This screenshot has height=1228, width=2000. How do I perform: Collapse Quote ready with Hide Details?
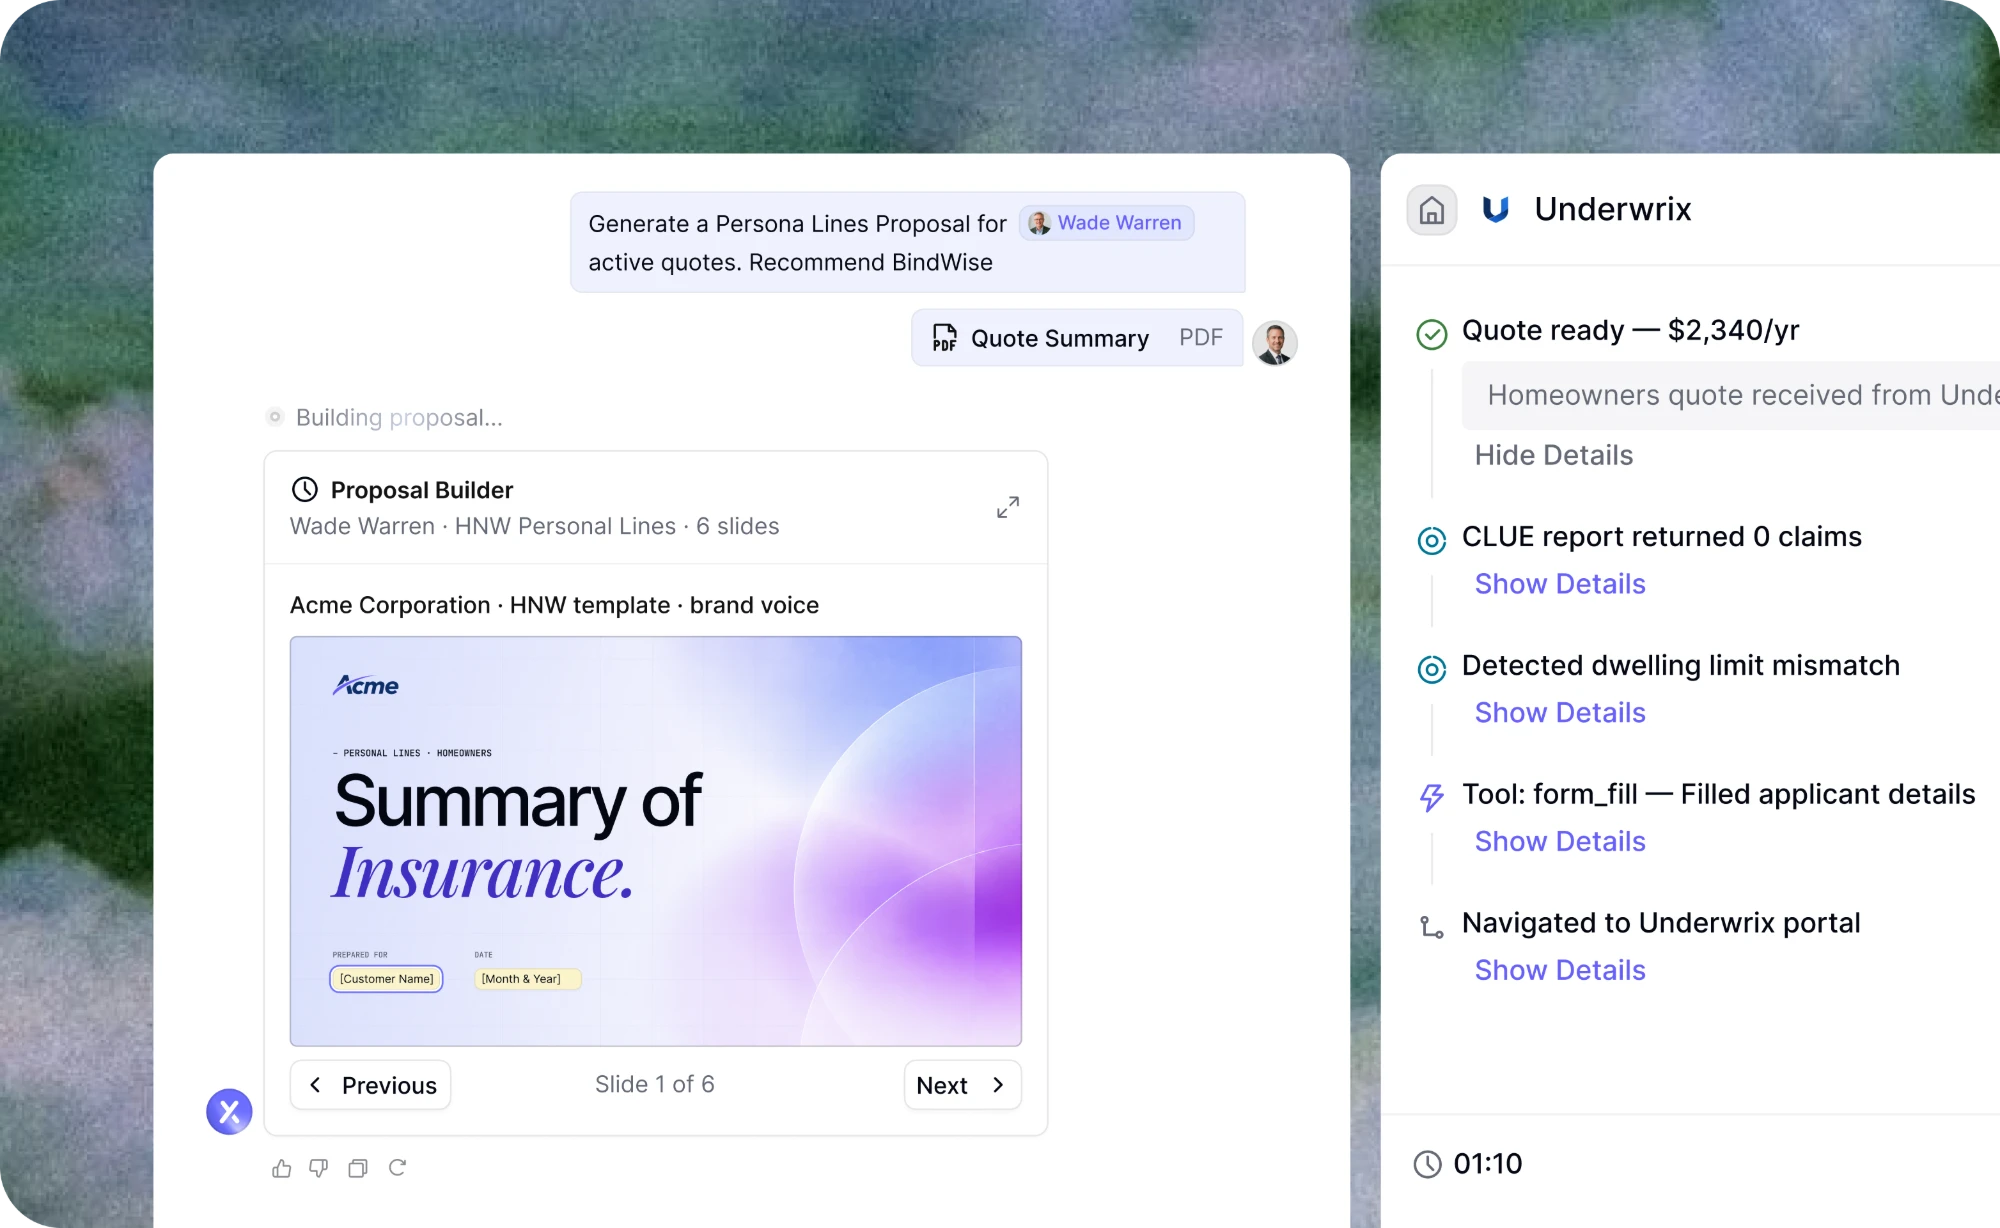pos(1553,455)
